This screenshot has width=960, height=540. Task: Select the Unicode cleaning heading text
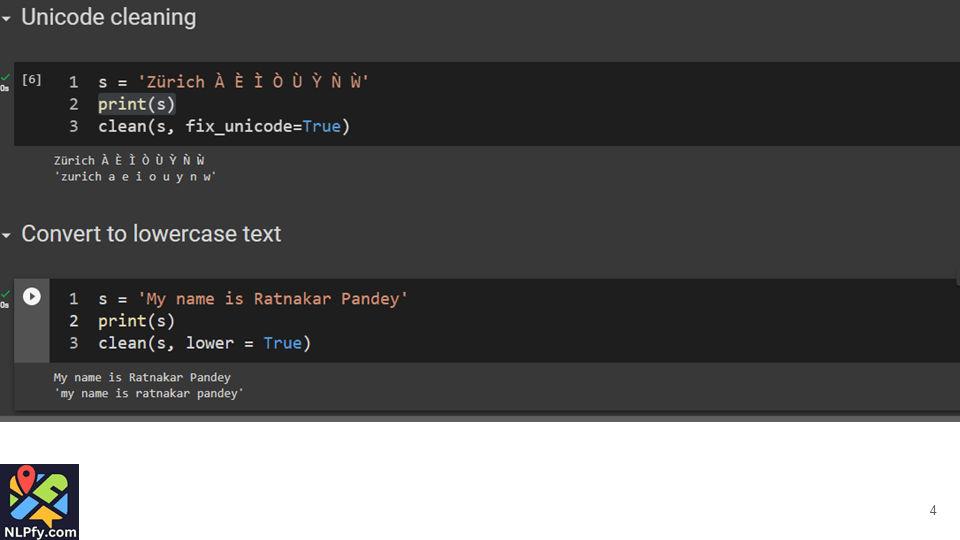[108, 17]
